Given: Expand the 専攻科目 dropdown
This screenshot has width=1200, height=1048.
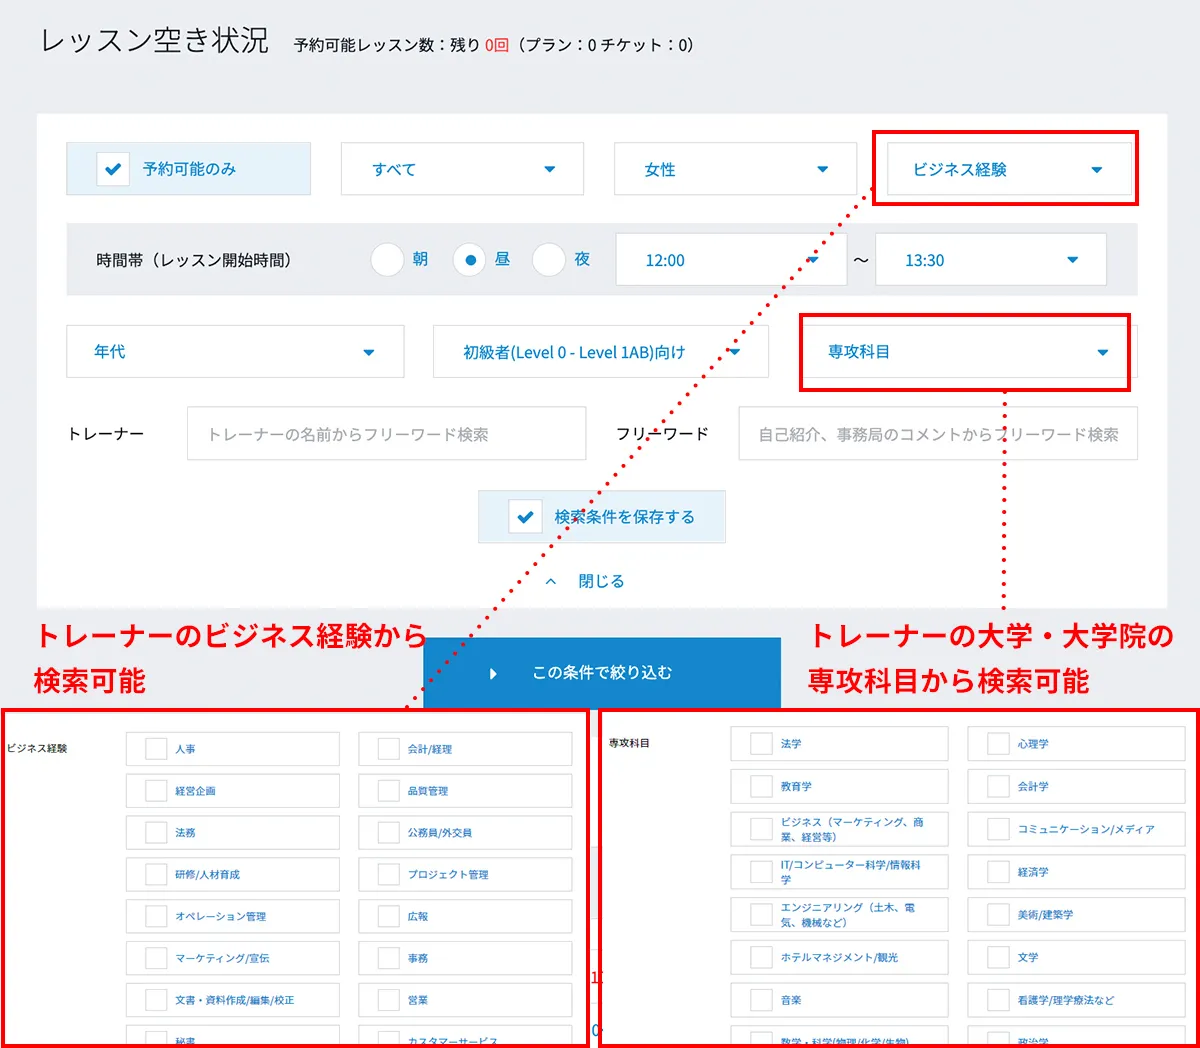Looking at the screenshot, I should tap(966, 352).
